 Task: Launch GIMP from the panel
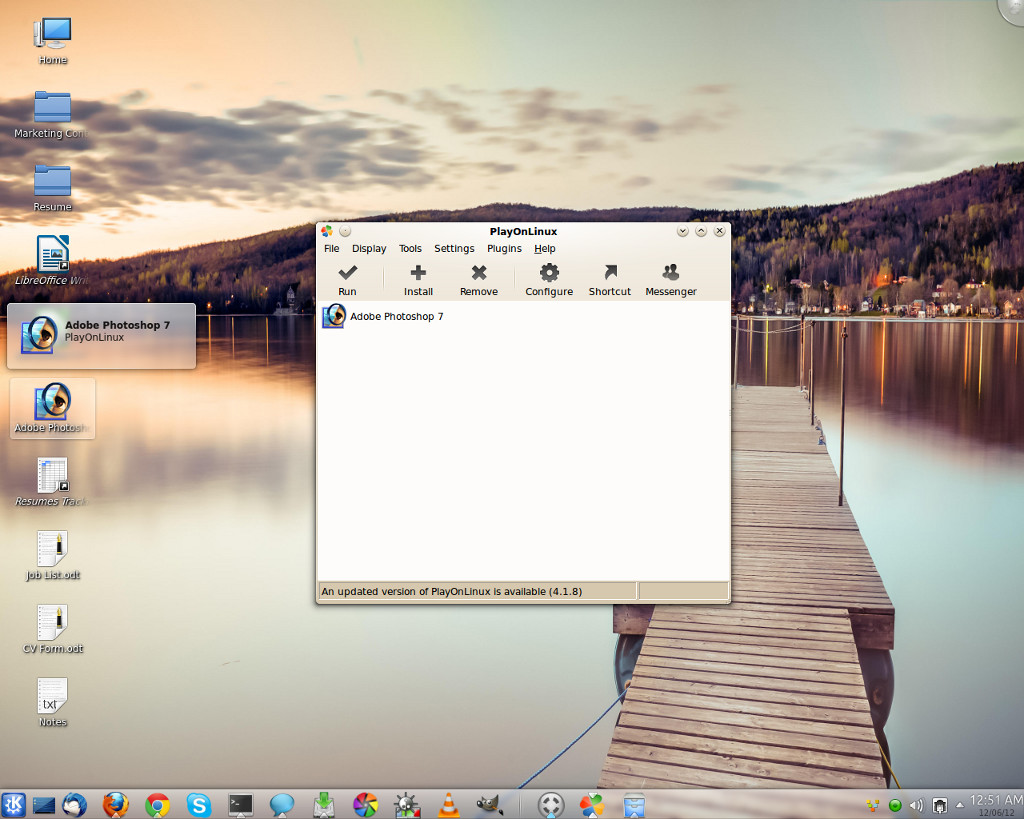click(489, 805)
